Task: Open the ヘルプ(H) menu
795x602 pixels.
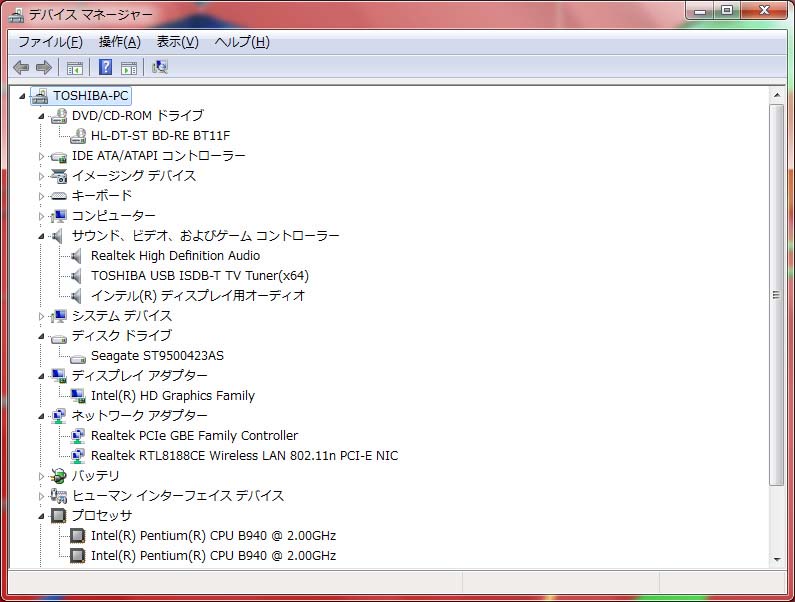Action: click(x=242, y=42)
